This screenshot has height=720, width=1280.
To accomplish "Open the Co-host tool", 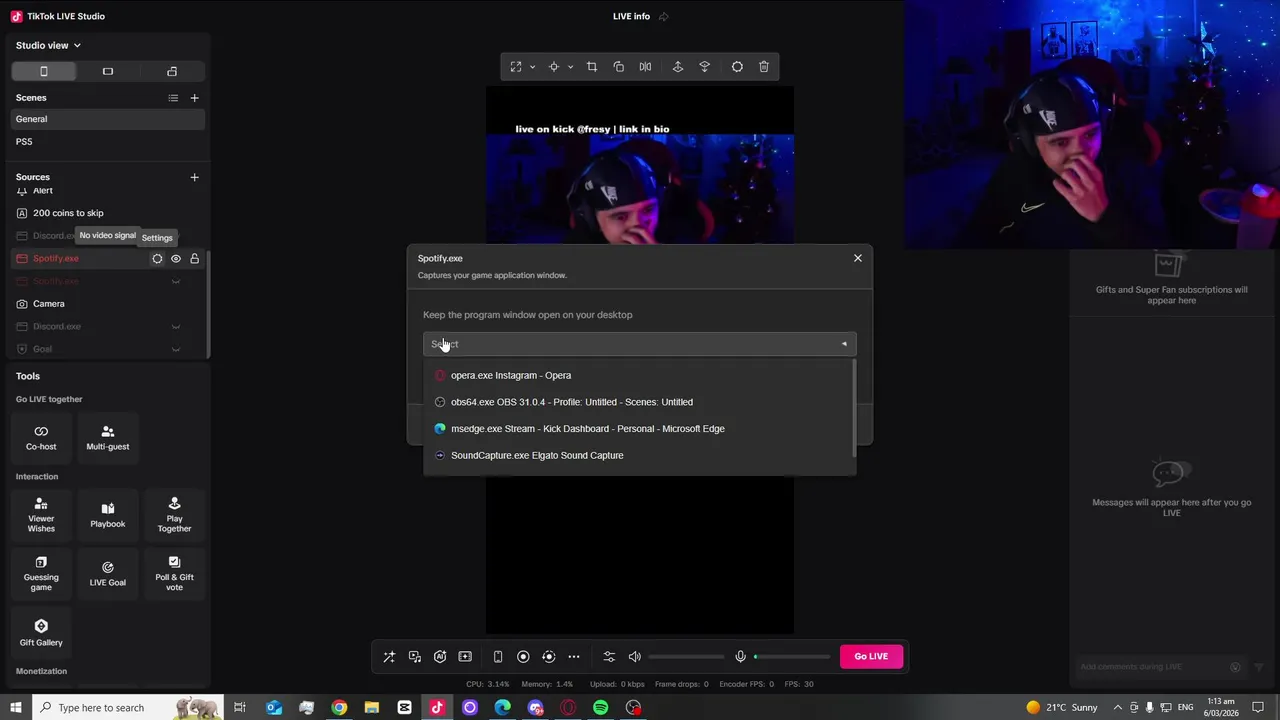I will coord(41,437).
